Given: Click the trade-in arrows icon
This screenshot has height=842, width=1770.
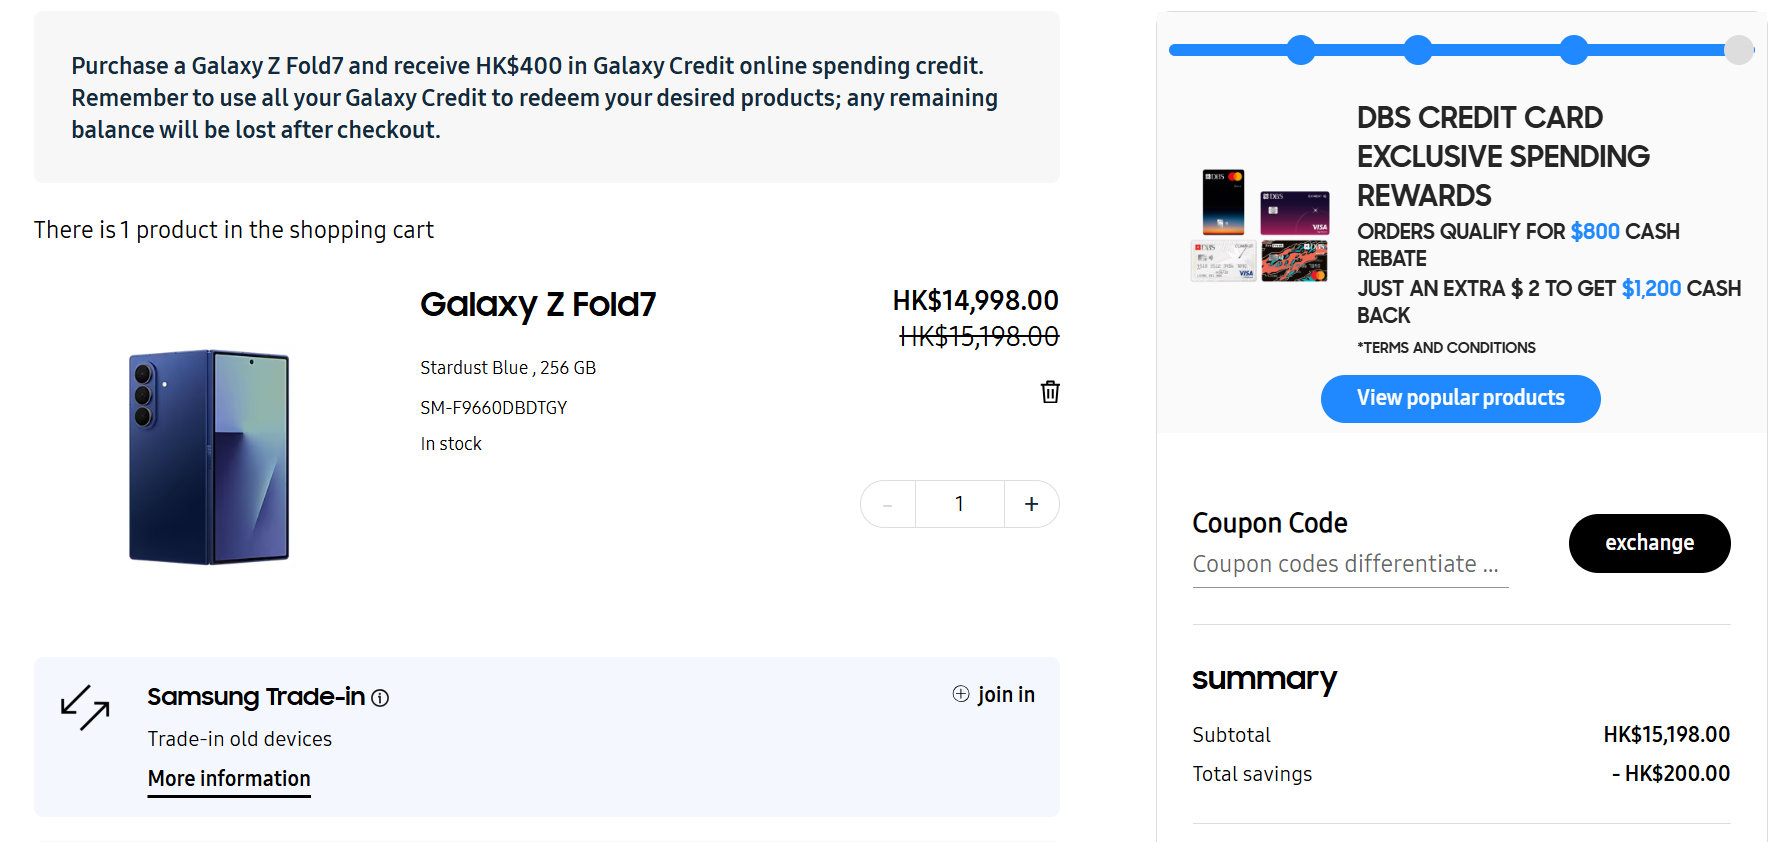Looking at the screenshot, I should (84, 710).
